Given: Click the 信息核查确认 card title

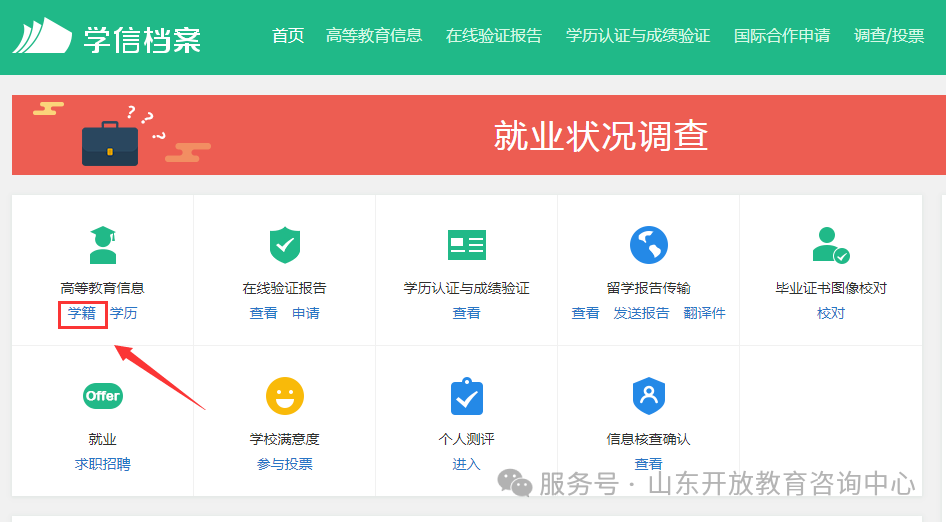Looking at the screenshot, I should 649,439.
